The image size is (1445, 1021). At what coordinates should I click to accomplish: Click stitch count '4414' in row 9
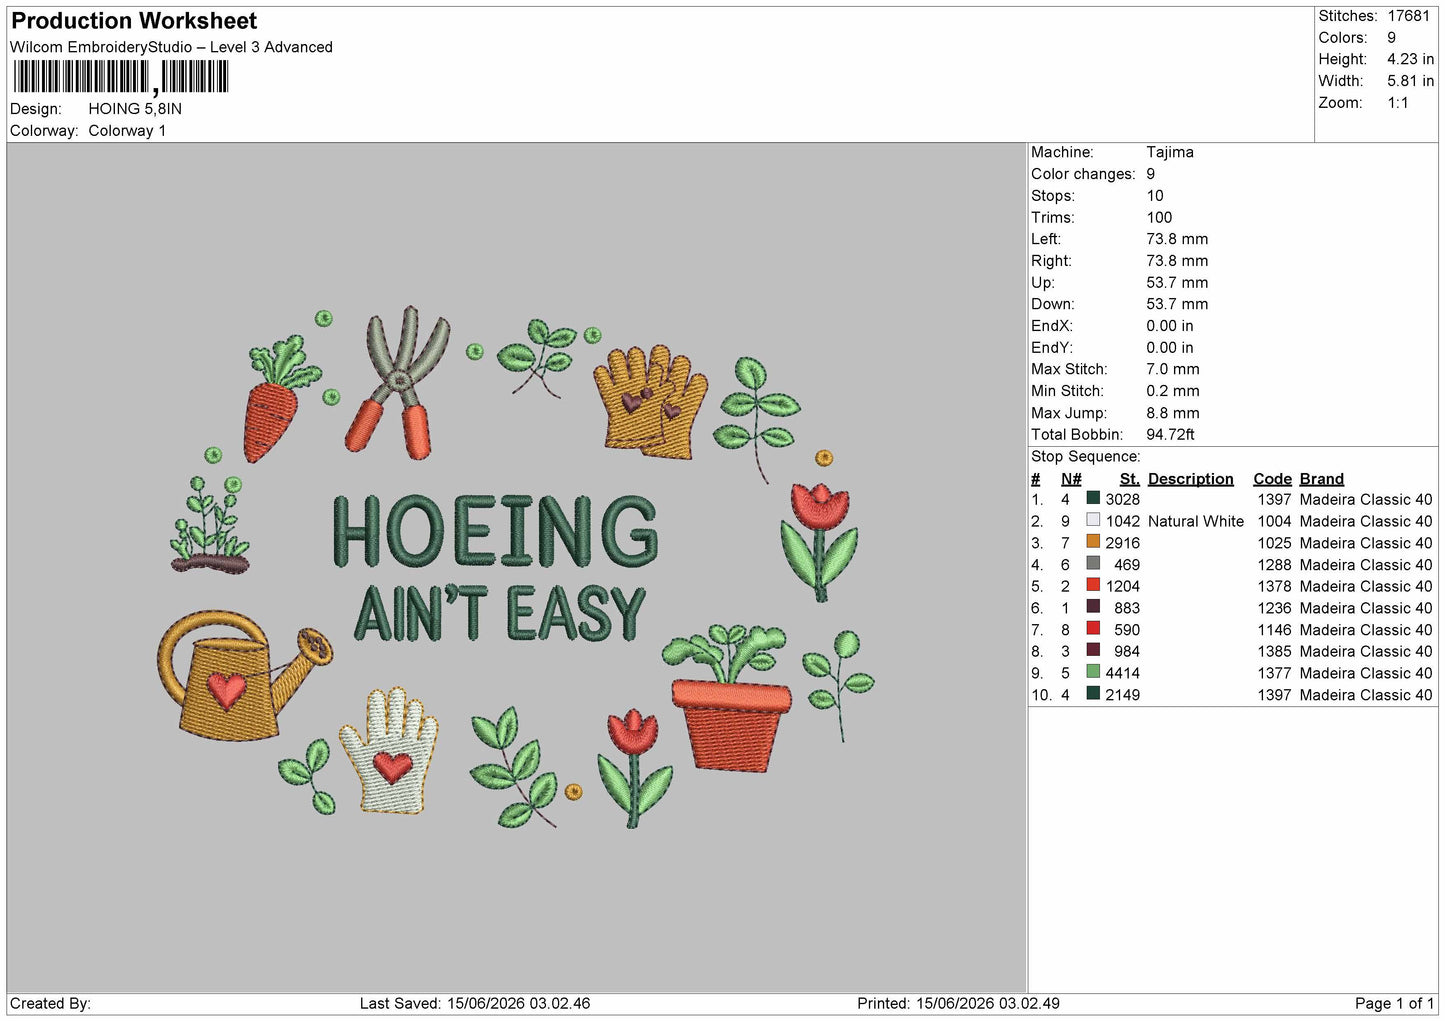tap(1123, 673)
